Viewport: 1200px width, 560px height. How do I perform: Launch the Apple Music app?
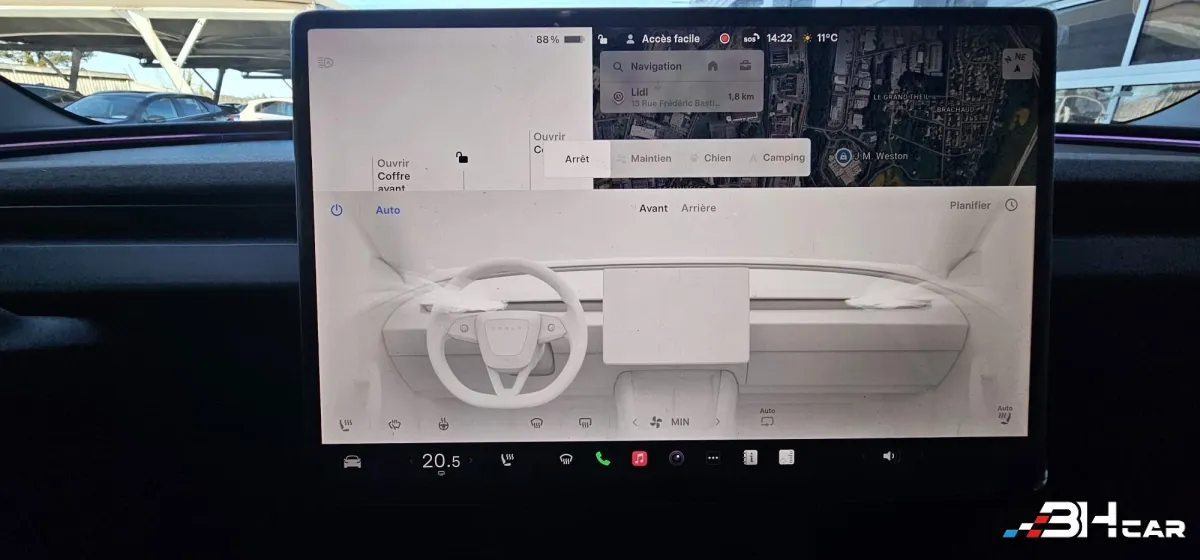(639, 459)
